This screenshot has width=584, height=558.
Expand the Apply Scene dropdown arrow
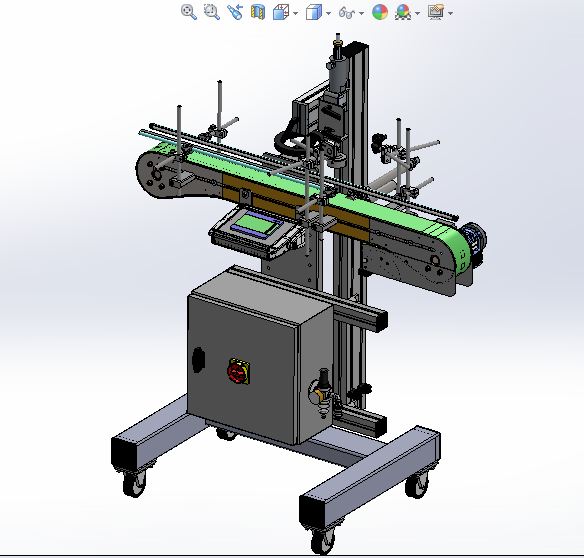(x=418, y=13)
